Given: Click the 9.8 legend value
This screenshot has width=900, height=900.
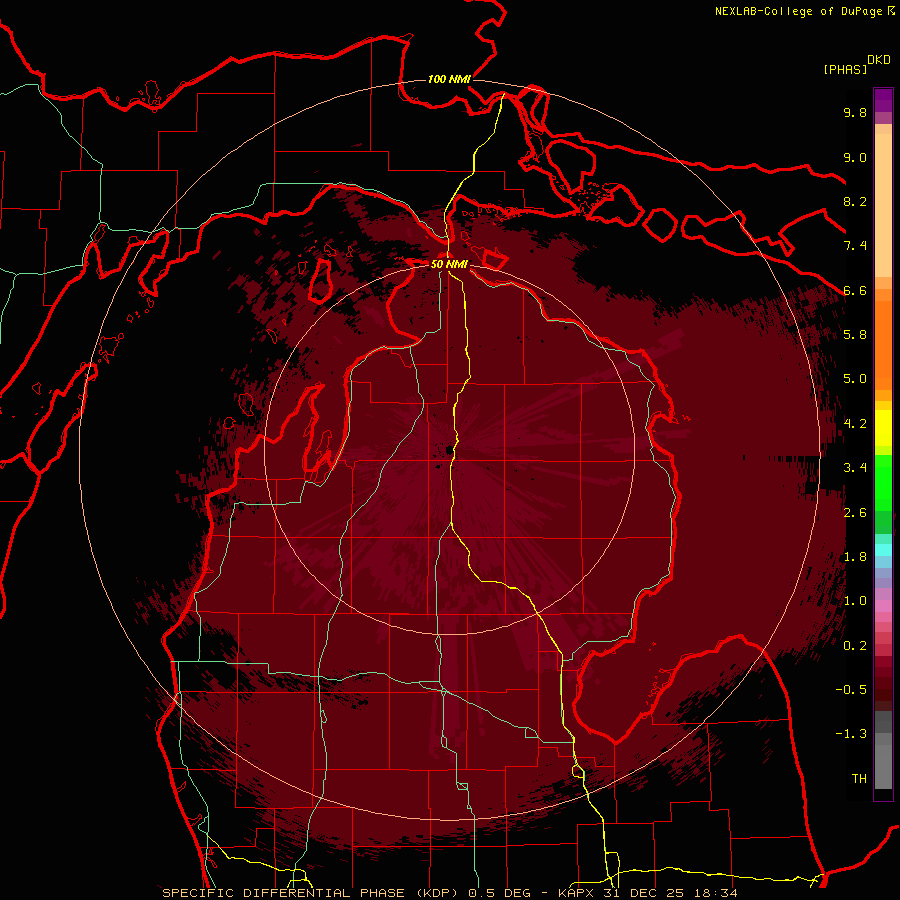Looking at the screenshot, I should coord(855,112).
